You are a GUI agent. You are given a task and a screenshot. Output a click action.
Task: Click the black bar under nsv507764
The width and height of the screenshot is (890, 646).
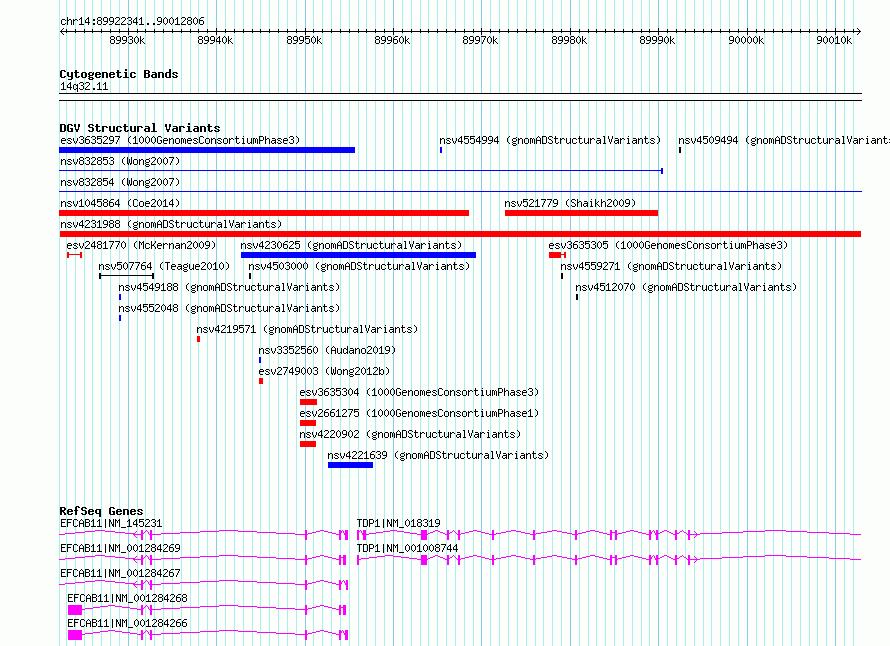127,276
